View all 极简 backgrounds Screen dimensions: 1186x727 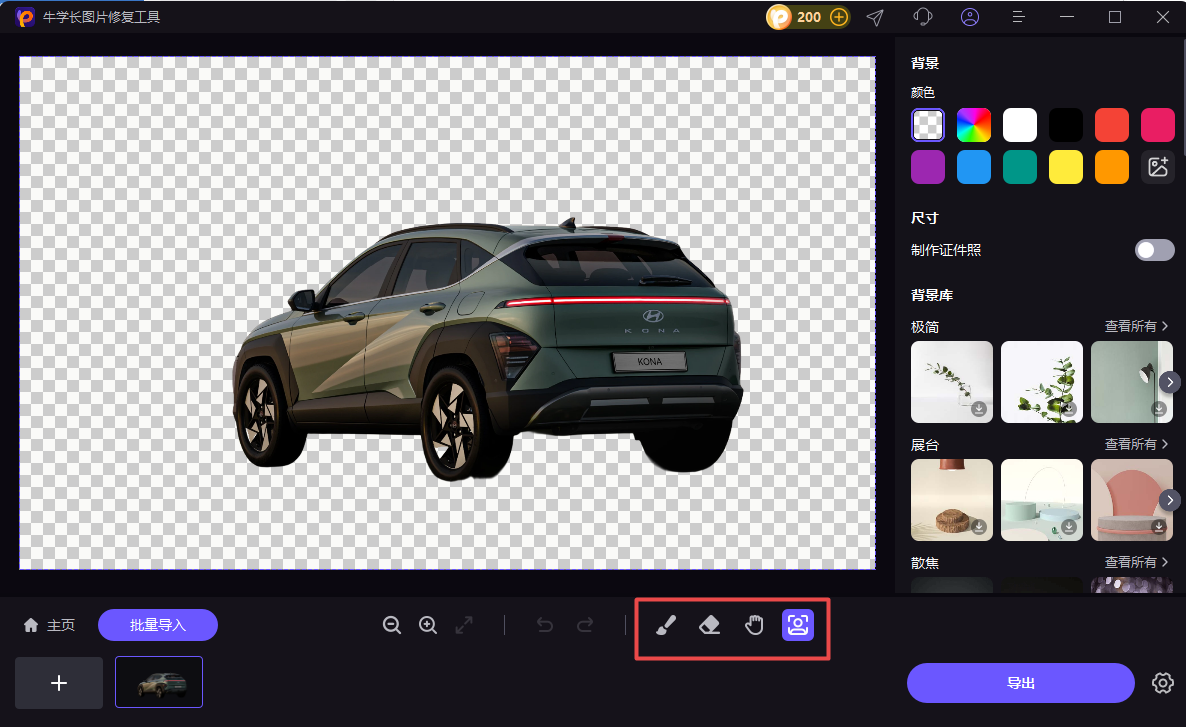pos(1136,326)
